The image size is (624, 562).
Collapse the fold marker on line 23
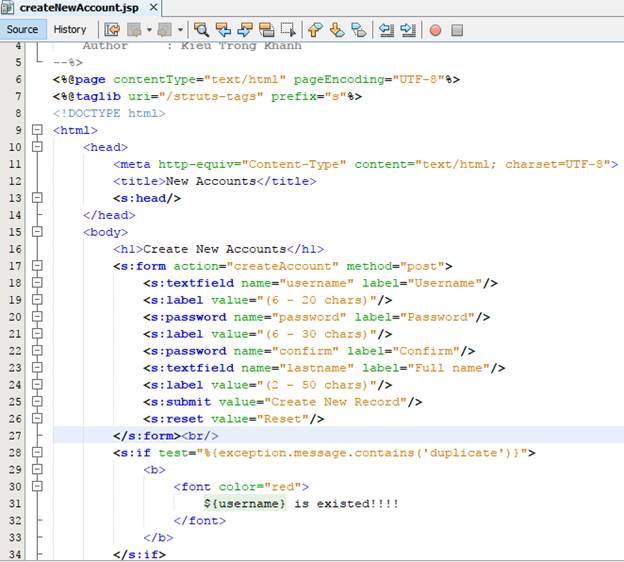pyautogui.click(x=37, y=367)
